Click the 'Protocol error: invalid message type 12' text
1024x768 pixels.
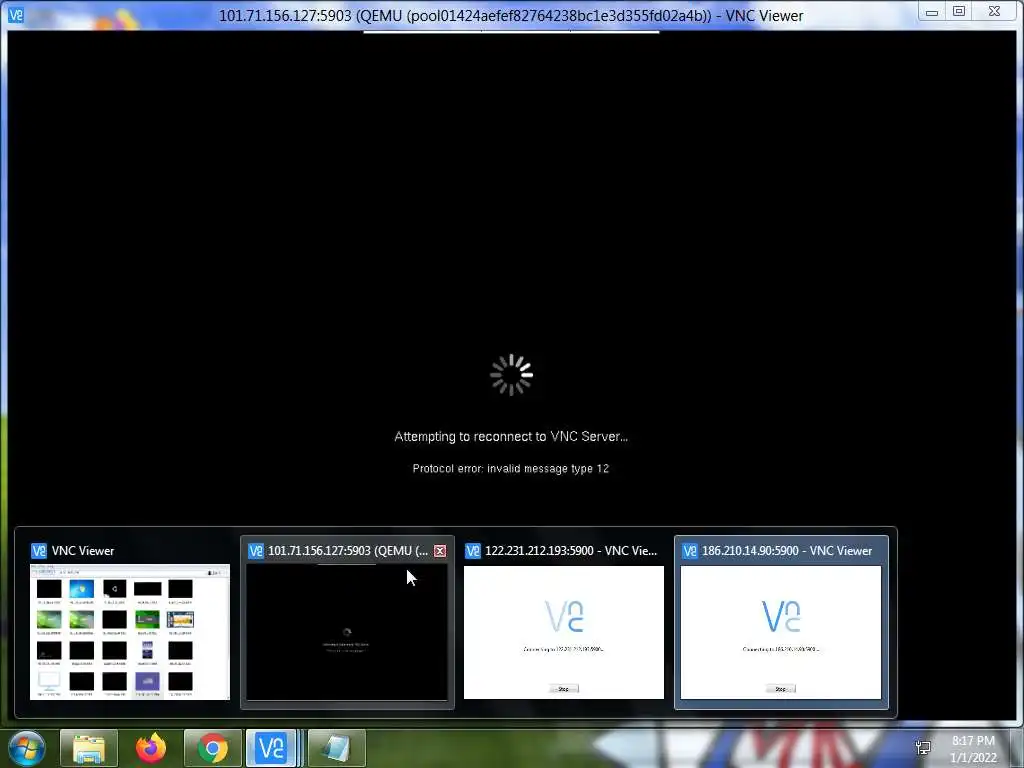point(511,469)
